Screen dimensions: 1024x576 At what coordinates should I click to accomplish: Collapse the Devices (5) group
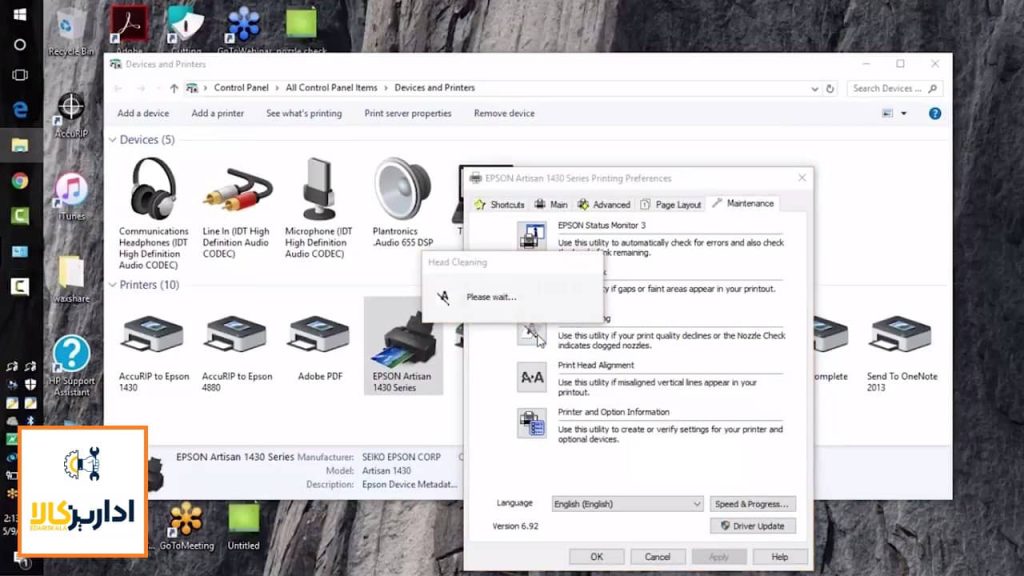(113, 140)
